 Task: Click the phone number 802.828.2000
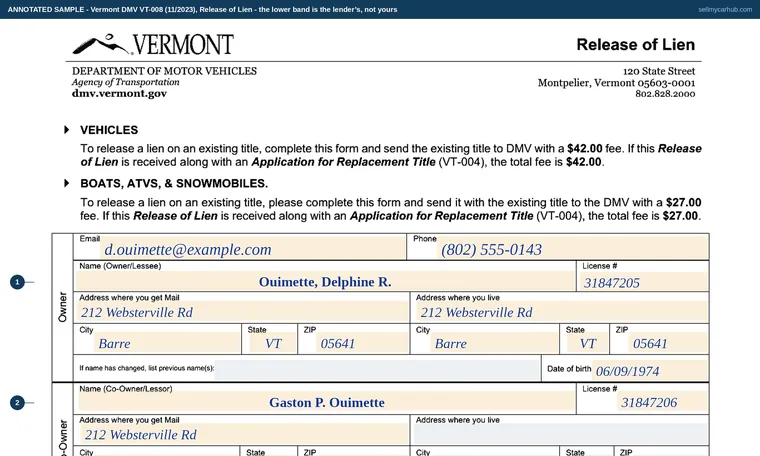coord(665,94)
